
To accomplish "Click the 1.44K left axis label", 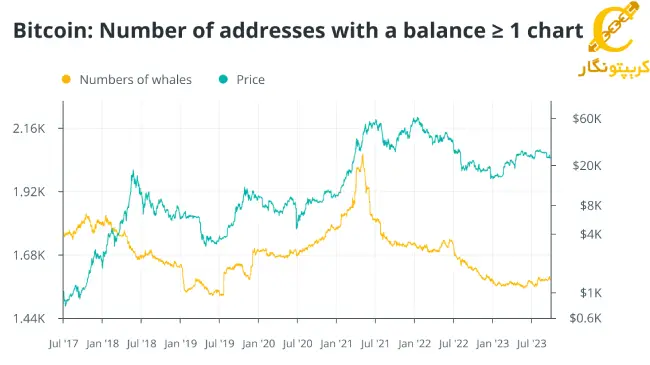I will point(29,319).
